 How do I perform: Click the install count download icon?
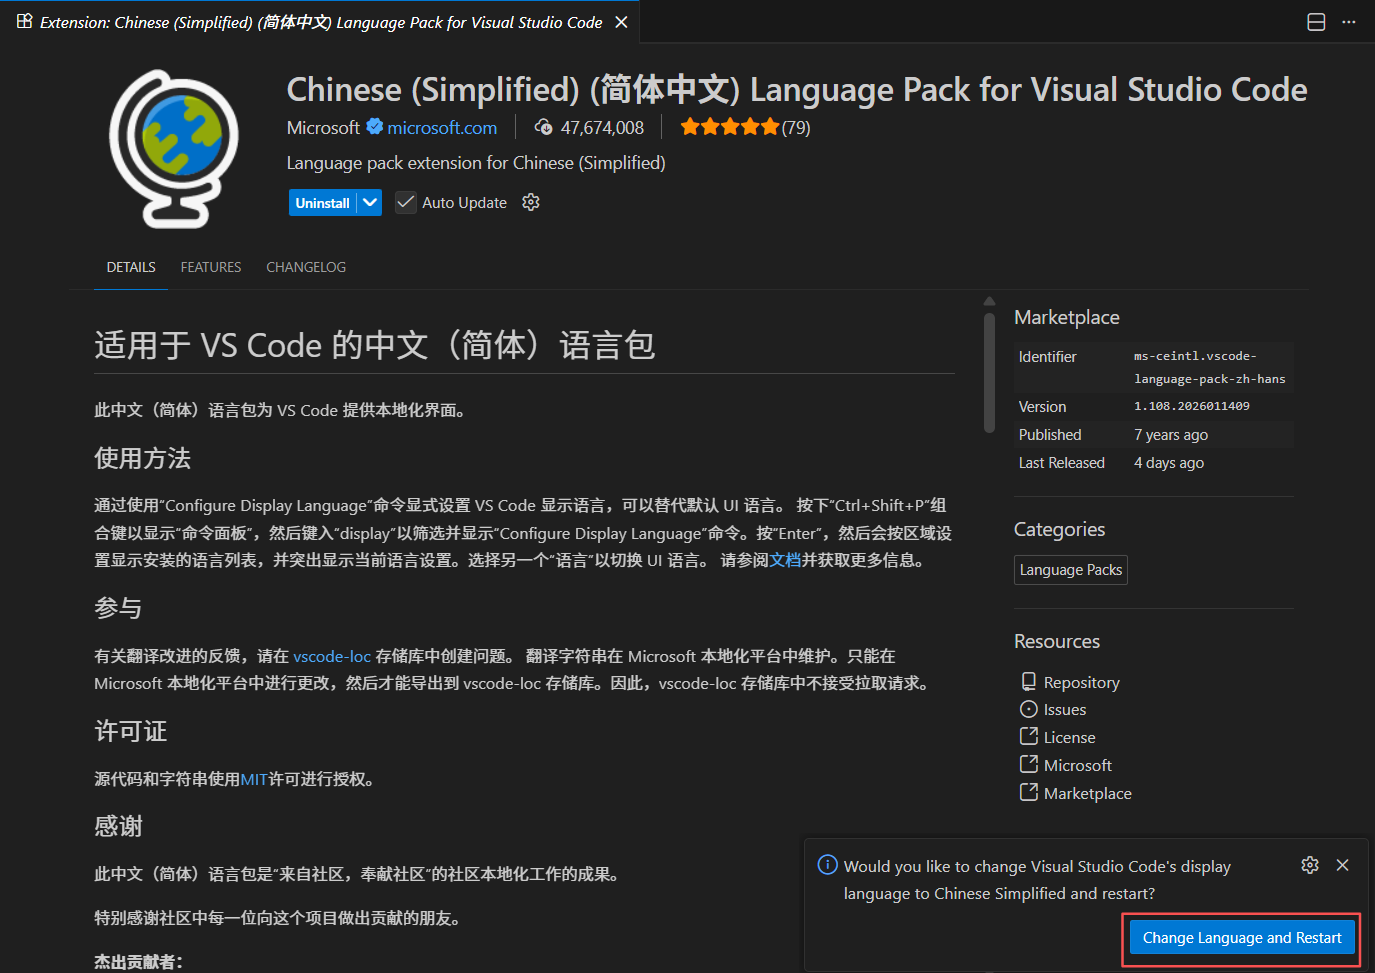(x=543, y=127)
